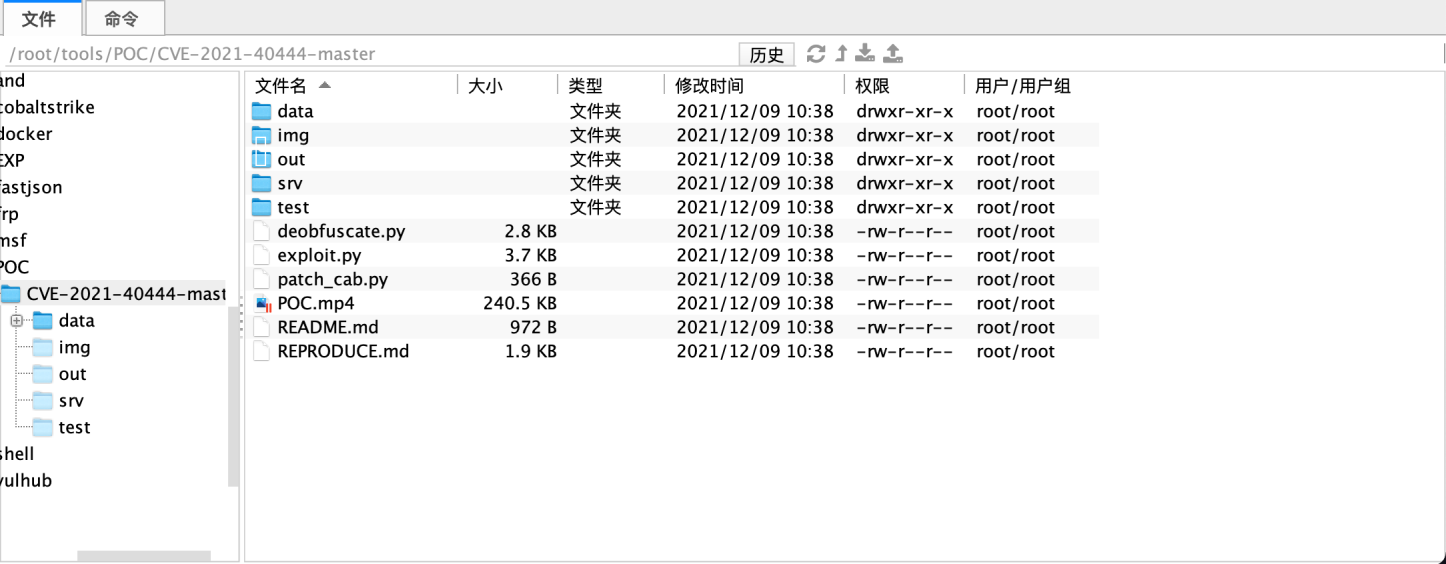Select fastjson in the directory tree
This screenshot has height=564, width=1446.
tap(31, 187)
